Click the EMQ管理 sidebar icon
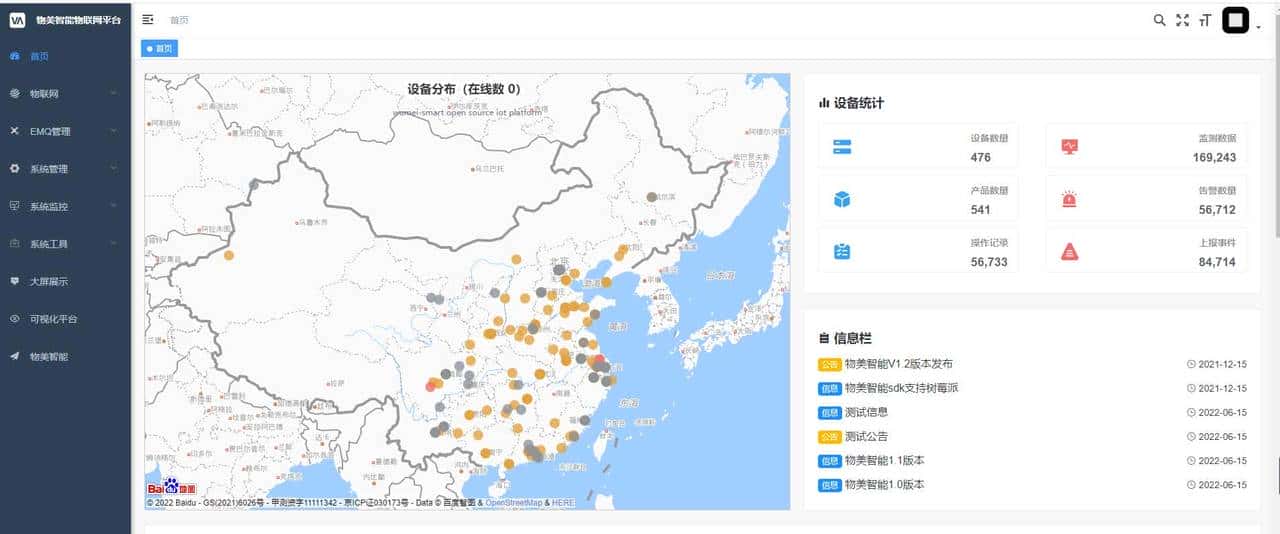This screenshot has width=1280, height=534. pos(14,131)
